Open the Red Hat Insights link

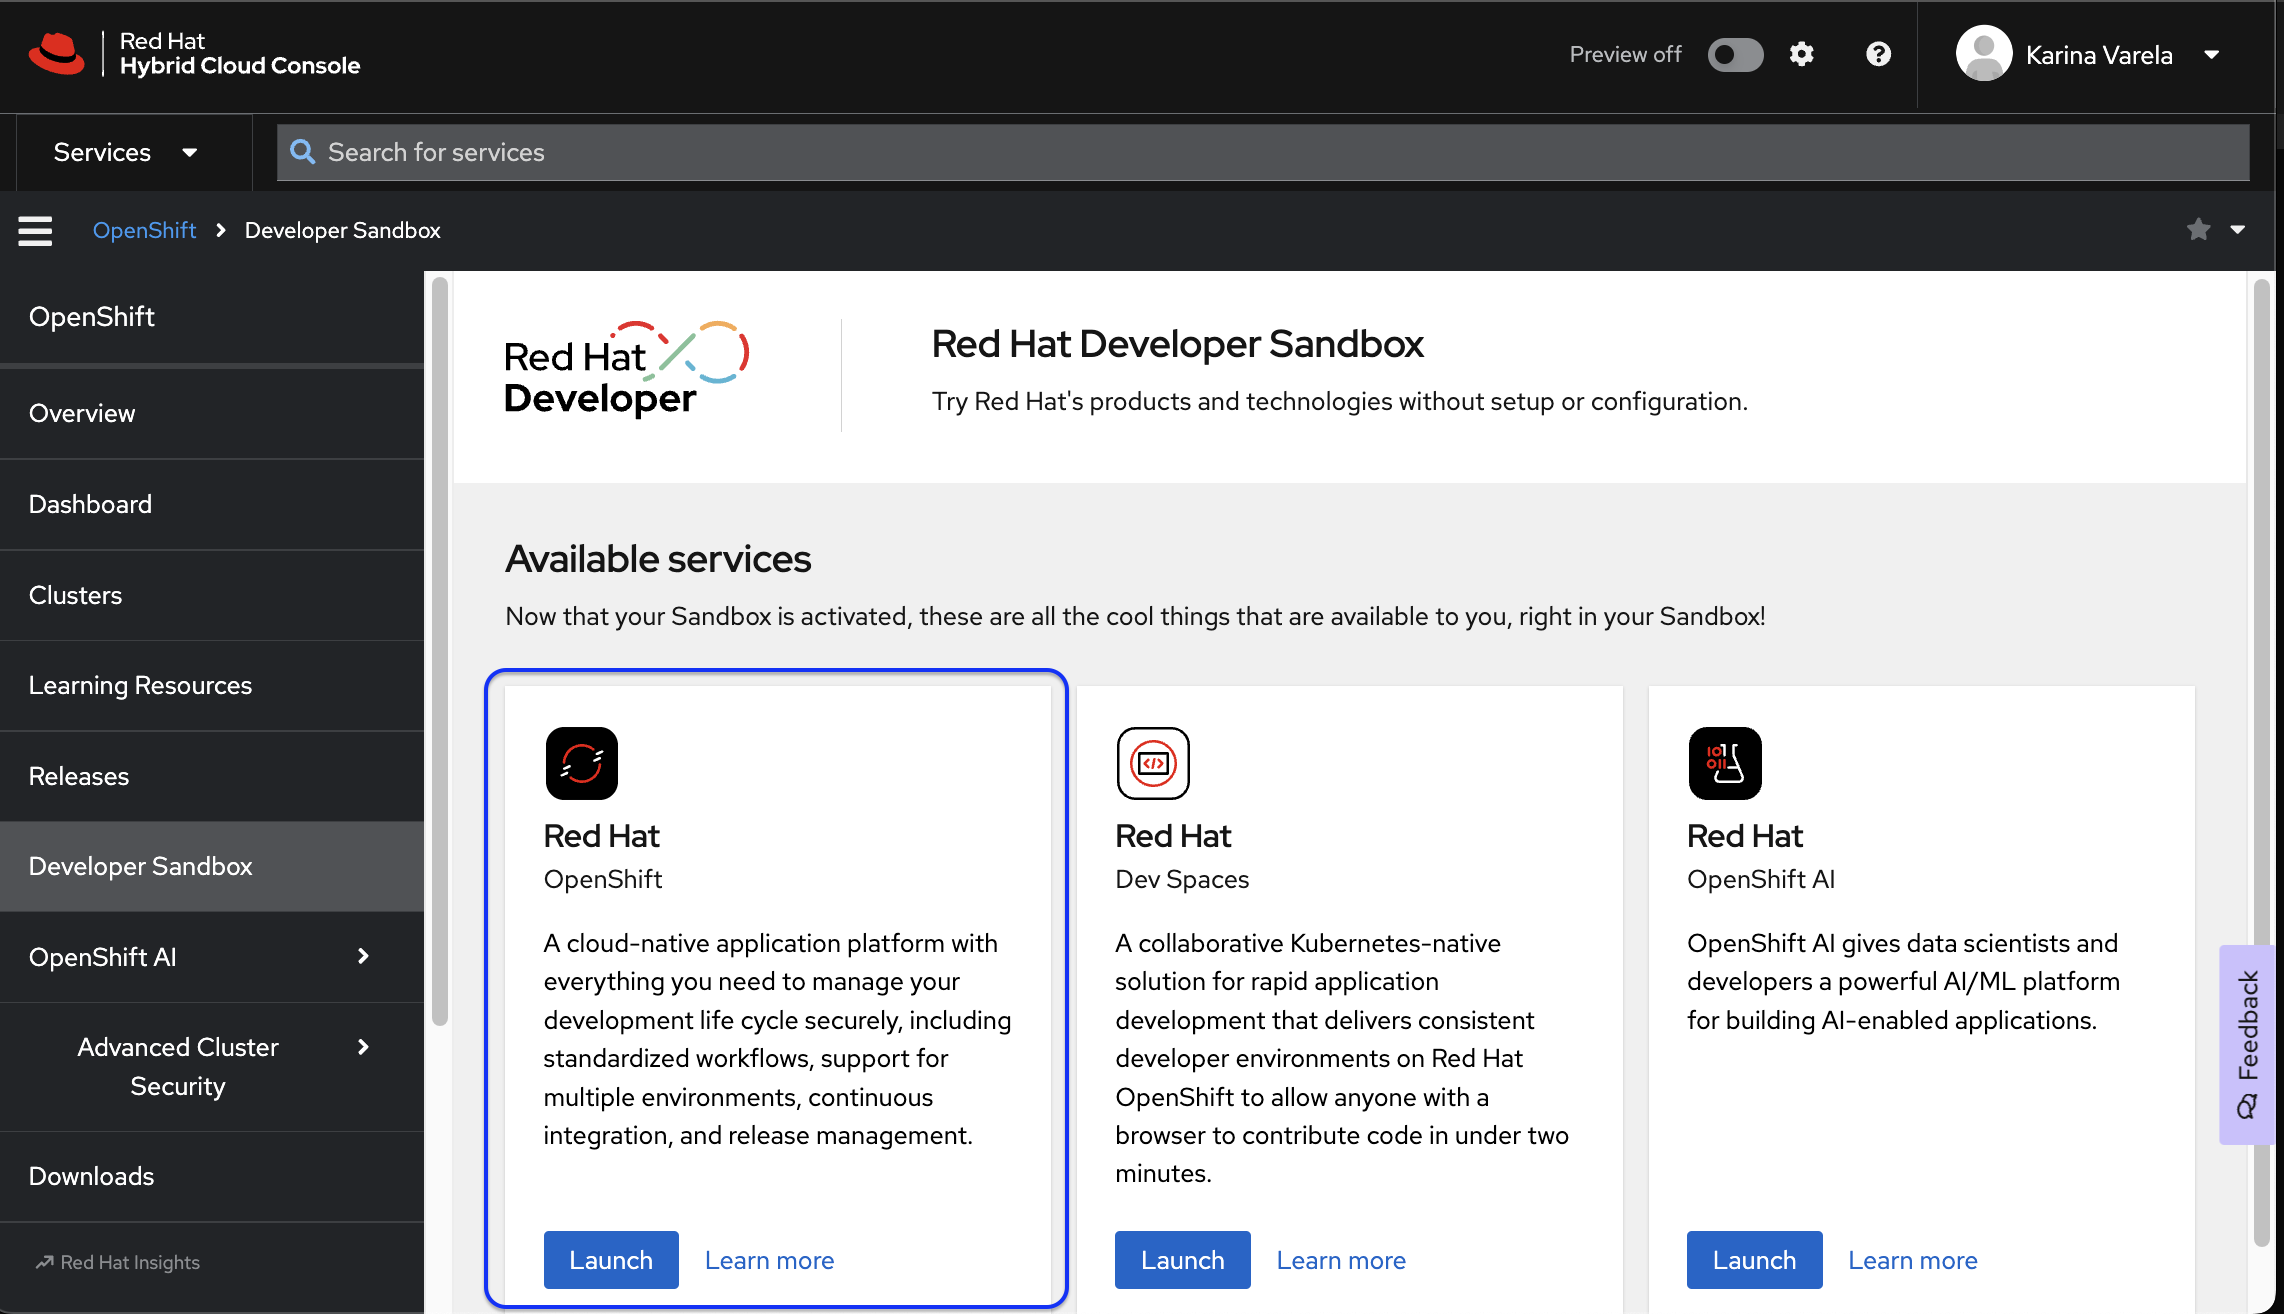coord(118,1263)
